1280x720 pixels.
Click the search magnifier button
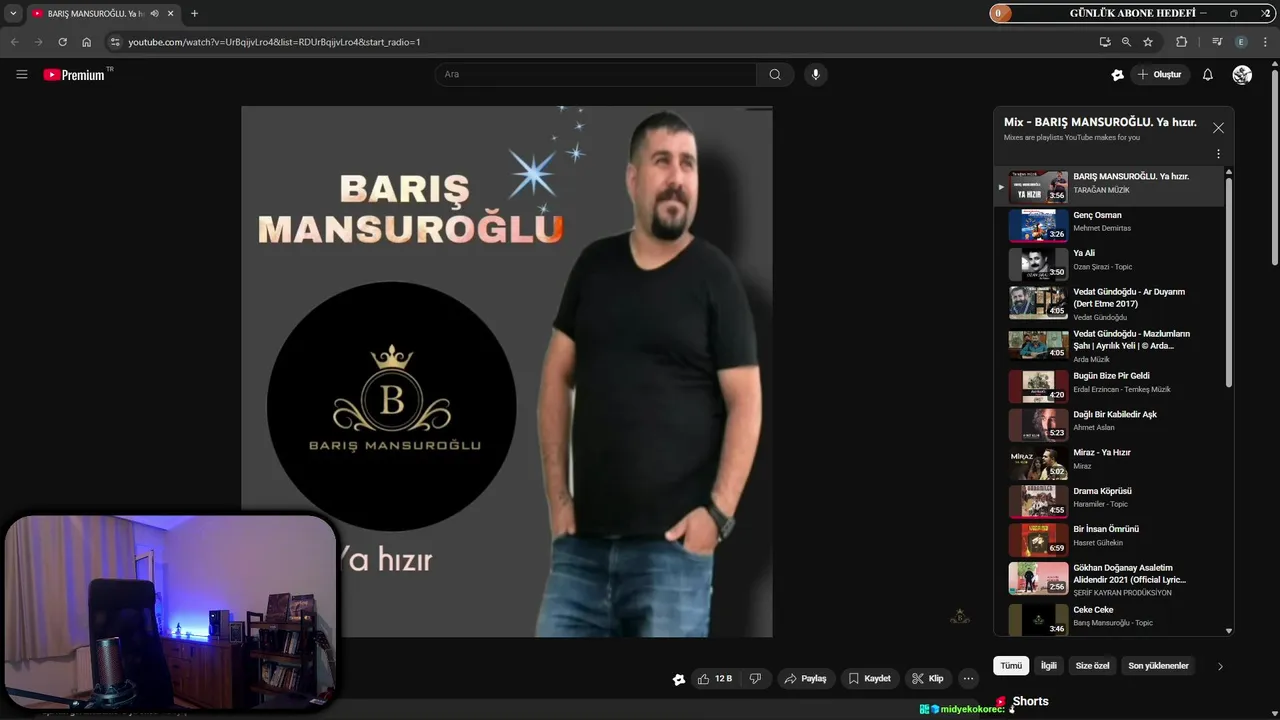775,74
